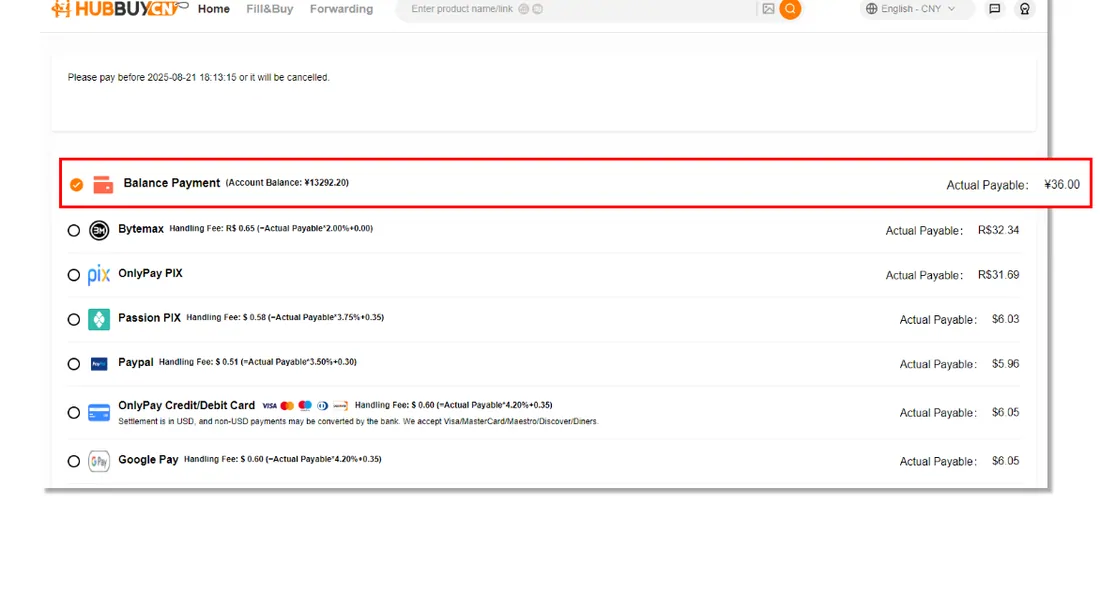Click the R$32.34 payable amount
This screenshot has width=1100, height=595.
998,230
